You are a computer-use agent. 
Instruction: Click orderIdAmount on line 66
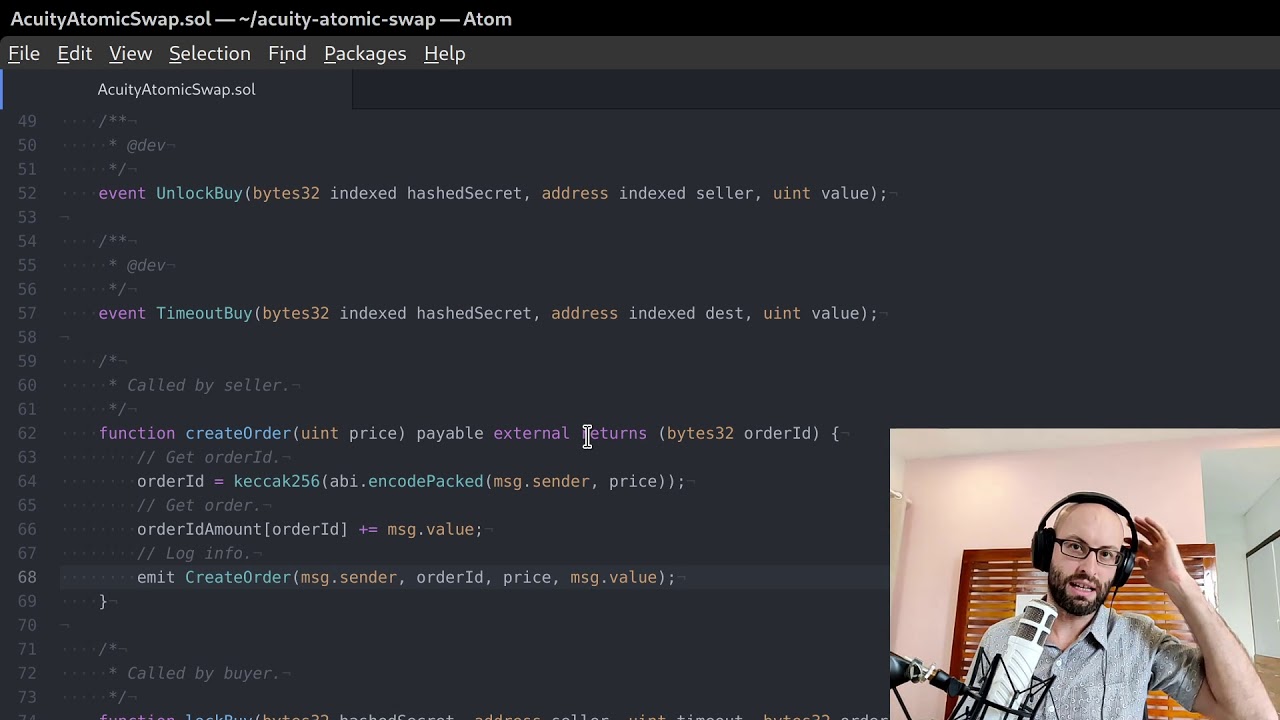point(199,529)
